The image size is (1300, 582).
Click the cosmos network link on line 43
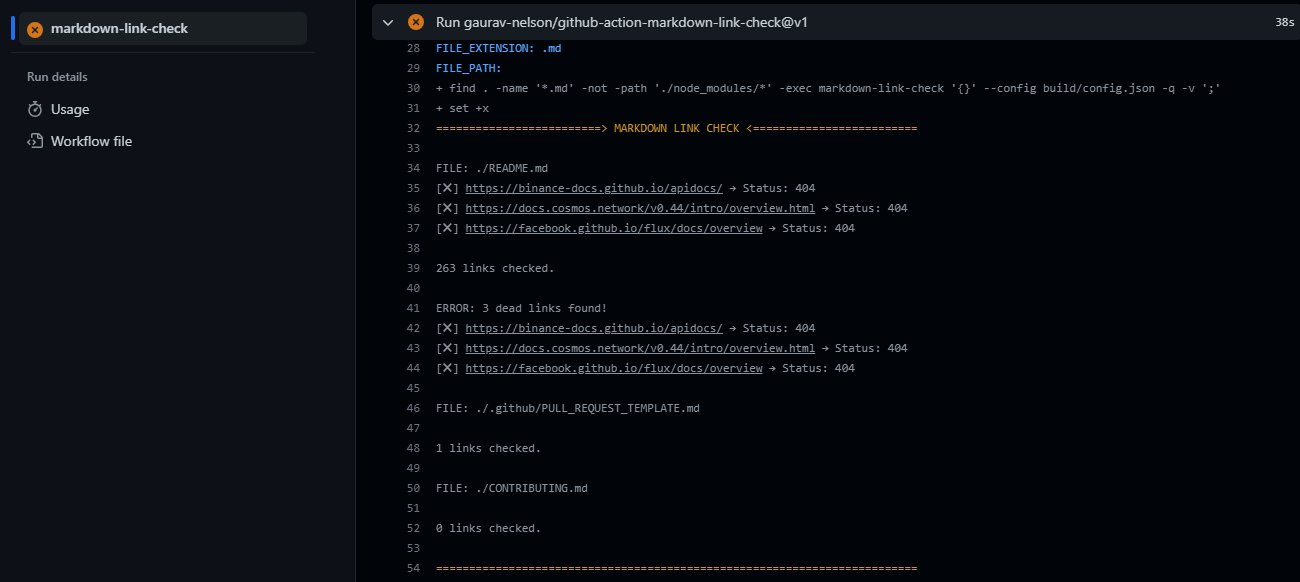(x=640, y=348)
